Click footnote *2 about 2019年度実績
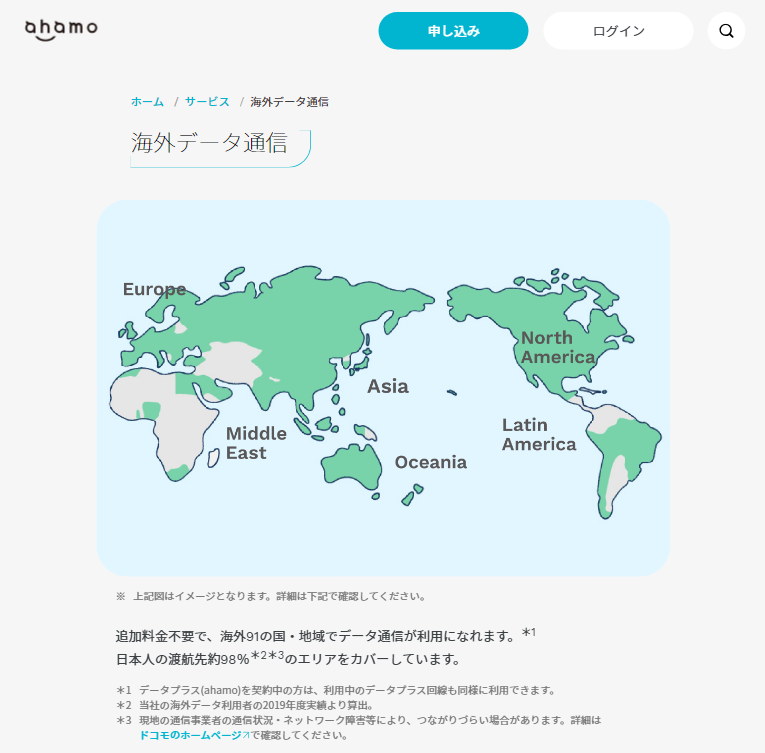This screenshot has width=765, height=753. (244, 705)
